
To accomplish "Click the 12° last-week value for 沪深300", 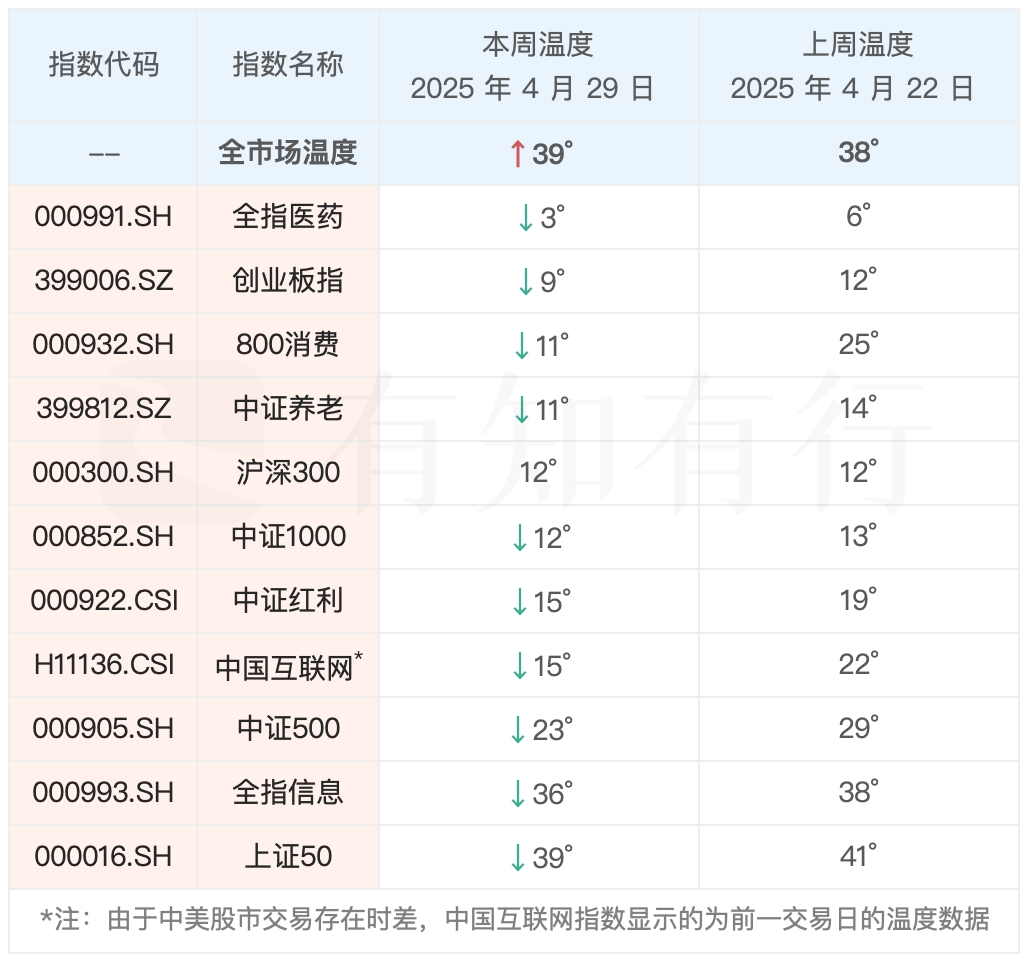I will tap(859, 472).
